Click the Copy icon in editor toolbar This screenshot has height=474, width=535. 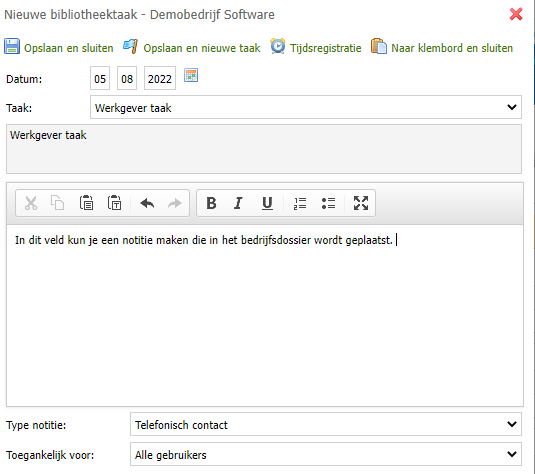[x=58, y=203]
